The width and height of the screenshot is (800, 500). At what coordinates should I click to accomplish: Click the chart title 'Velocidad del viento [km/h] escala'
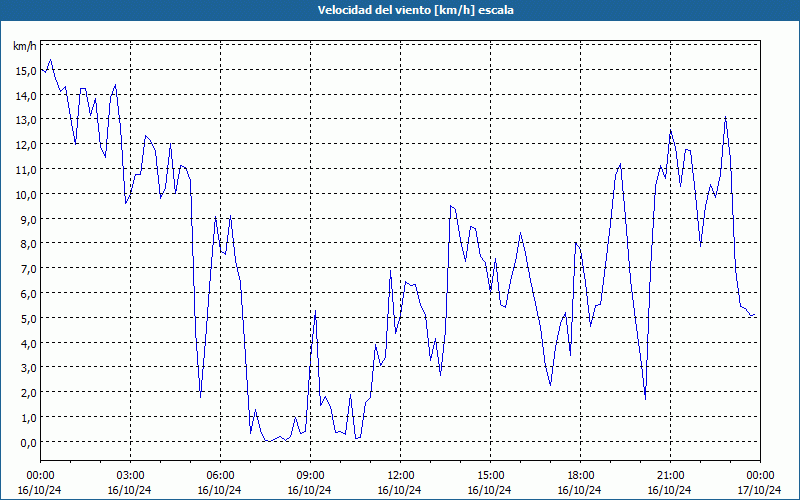pos(415,10)
